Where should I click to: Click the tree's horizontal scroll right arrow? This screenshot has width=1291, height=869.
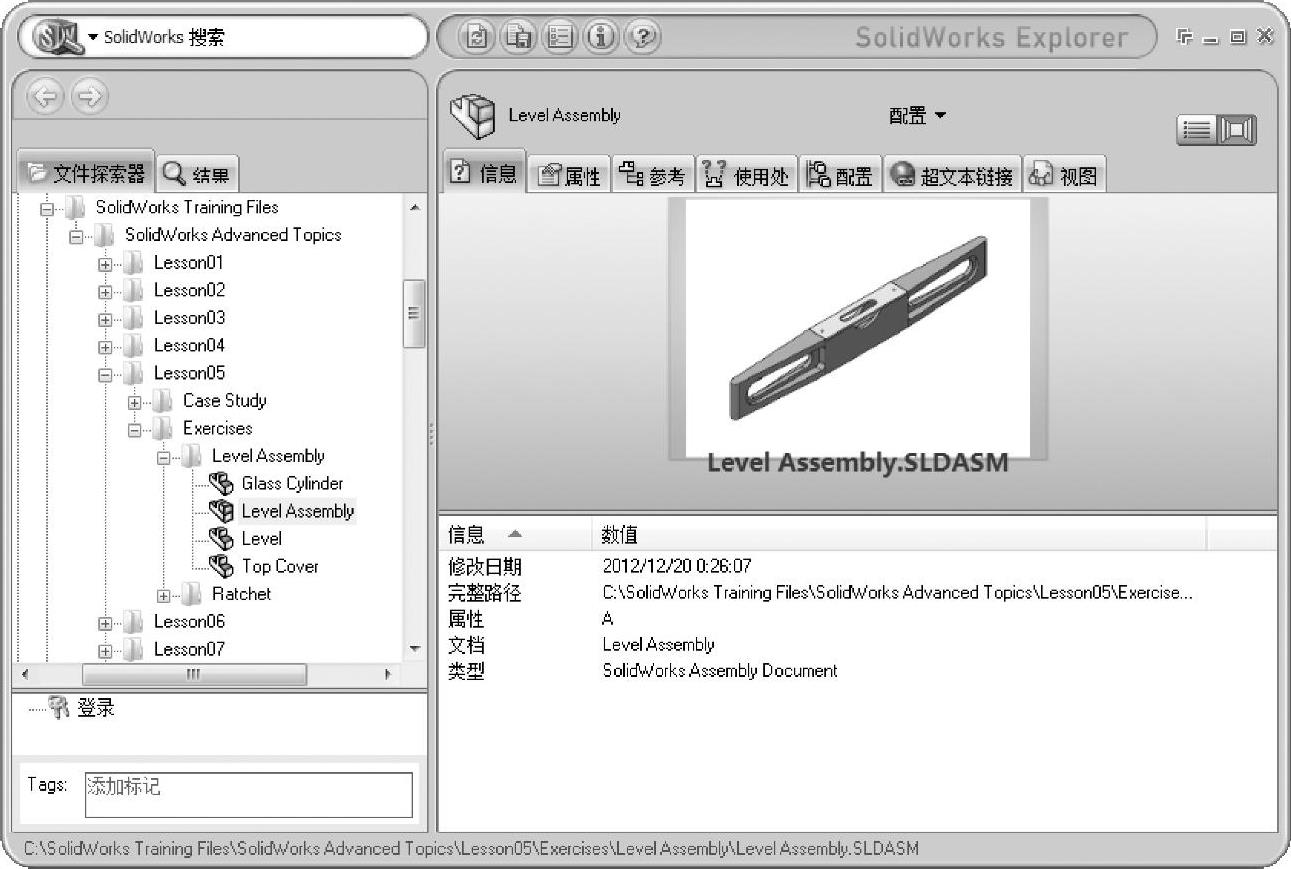pyautogui.click(x=388, y=675)
